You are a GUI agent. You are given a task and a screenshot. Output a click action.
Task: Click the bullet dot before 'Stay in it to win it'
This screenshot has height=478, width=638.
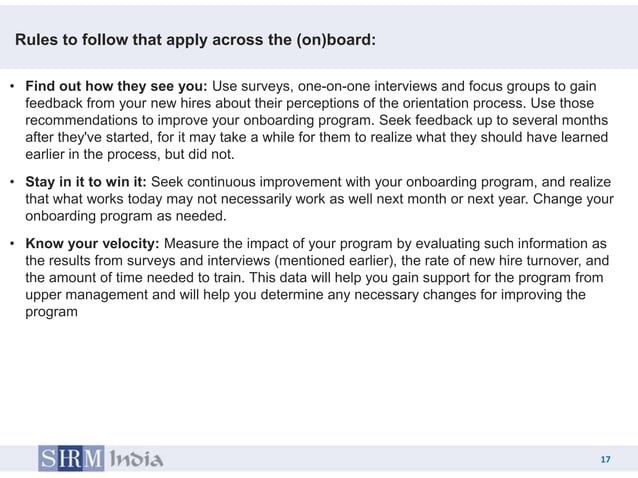[x=13, y=183]
